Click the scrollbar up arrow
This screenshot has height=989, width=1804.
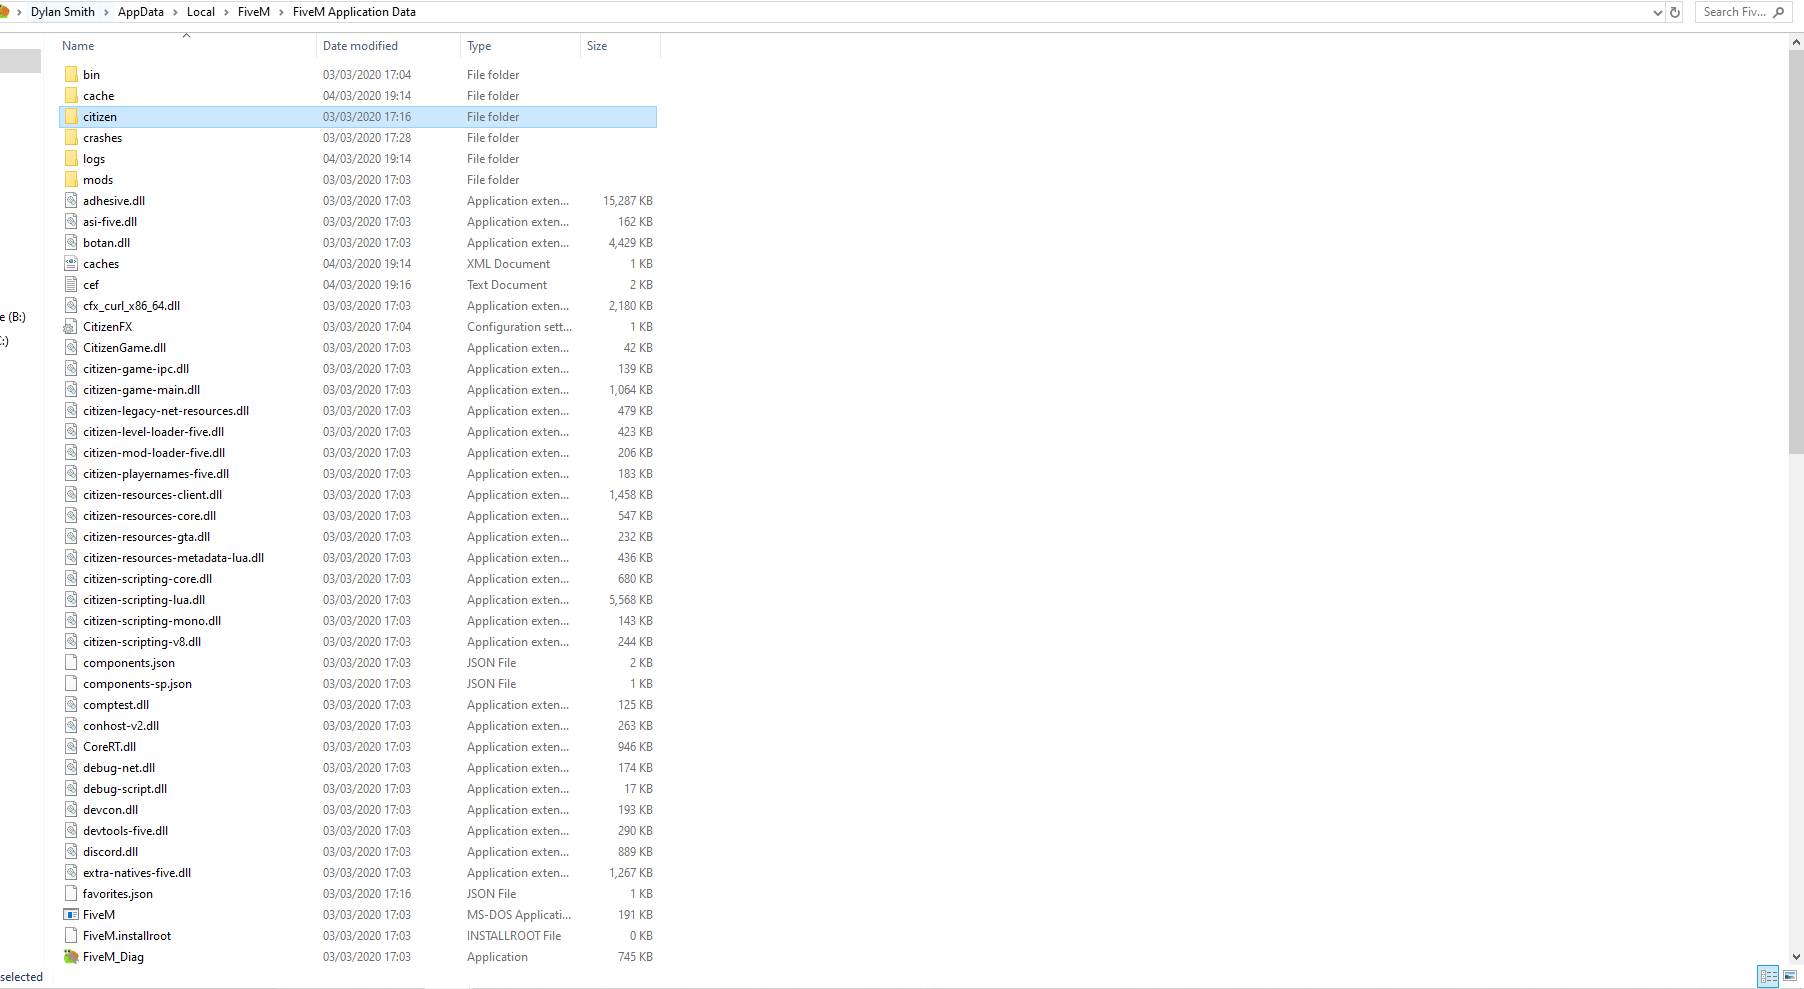(1796, 42)
